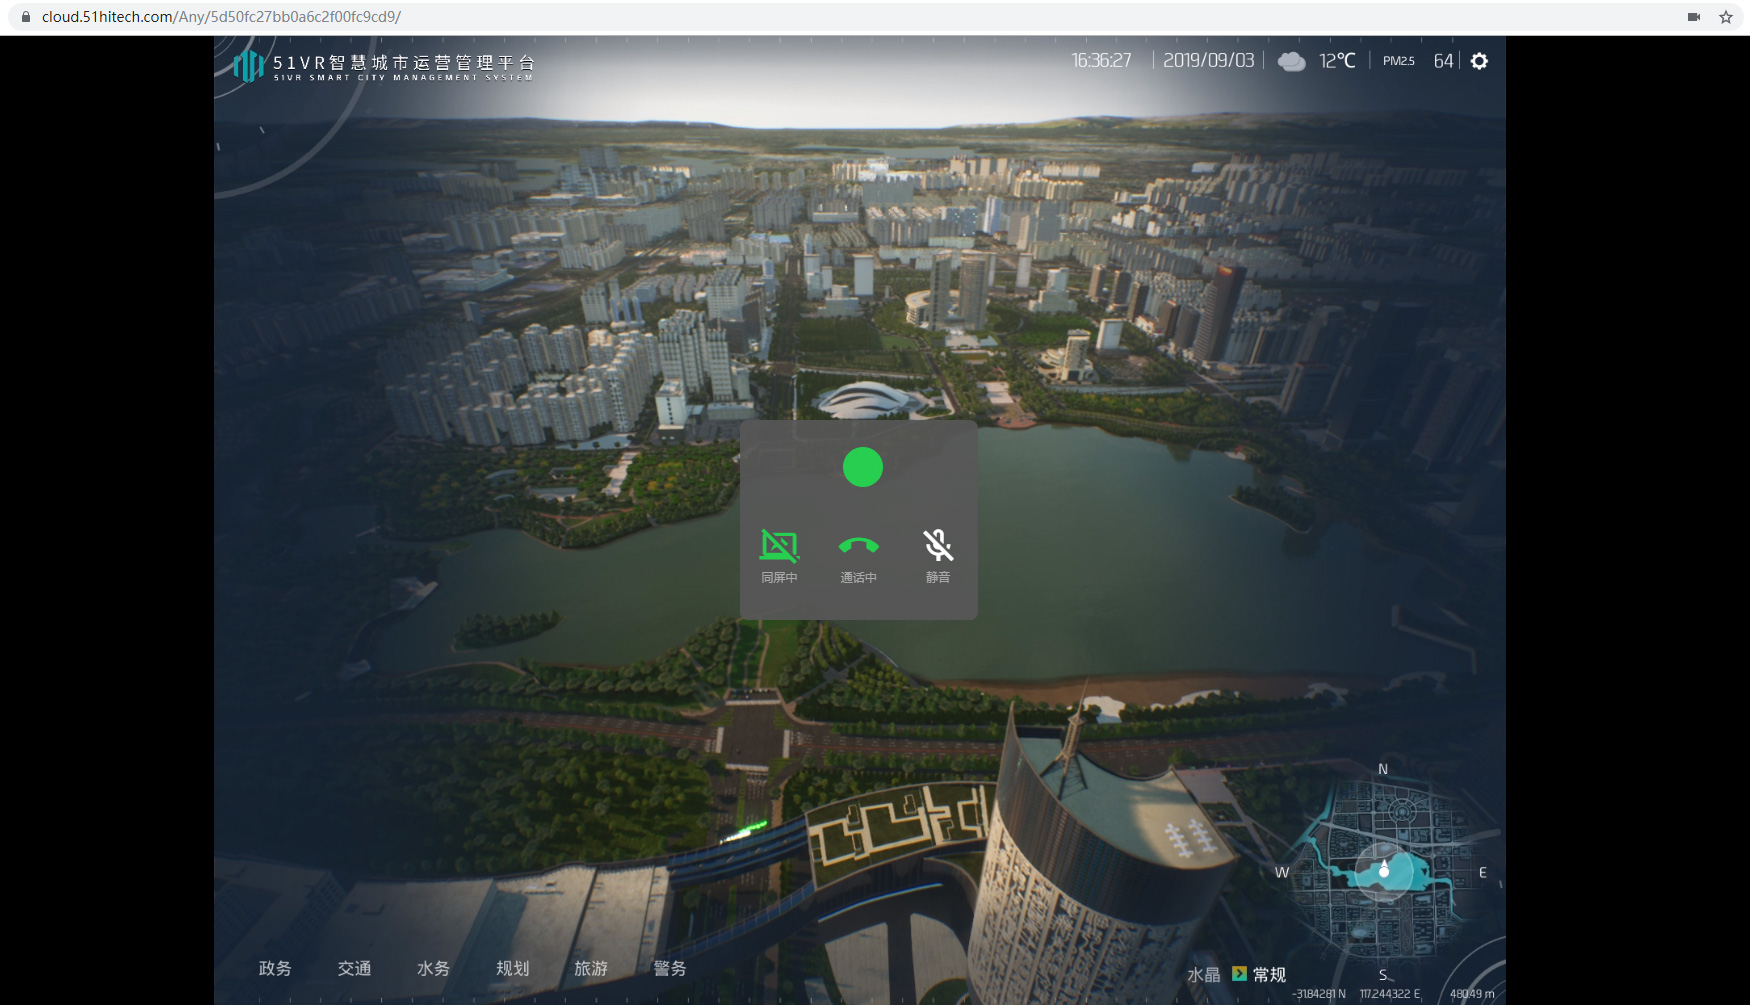Viewport: 1750px width, 1005px height.
Task: Open the 警务 menu
Action: (670, 968)
